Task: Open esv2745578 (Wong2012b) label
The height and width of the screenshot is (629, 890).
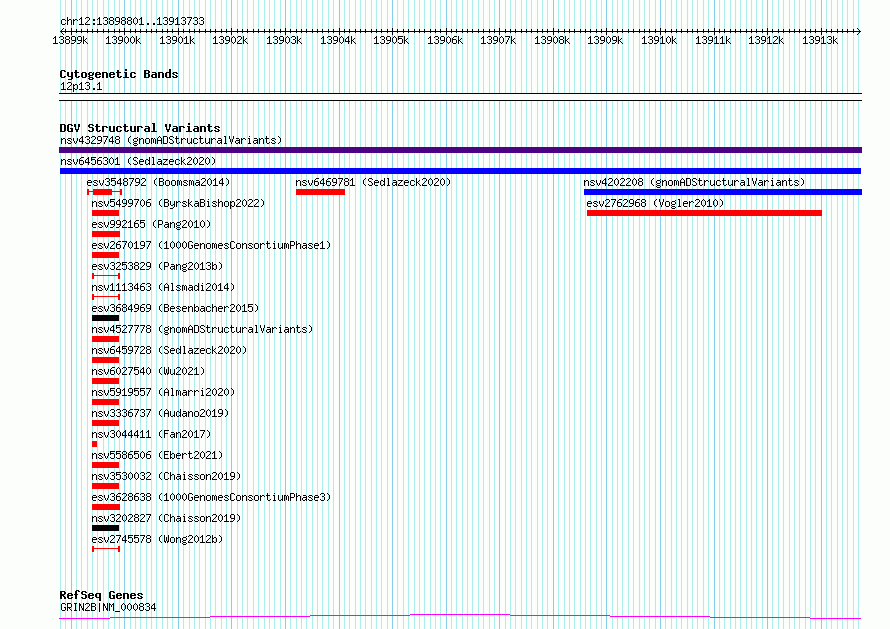Action: coord(157,539)
